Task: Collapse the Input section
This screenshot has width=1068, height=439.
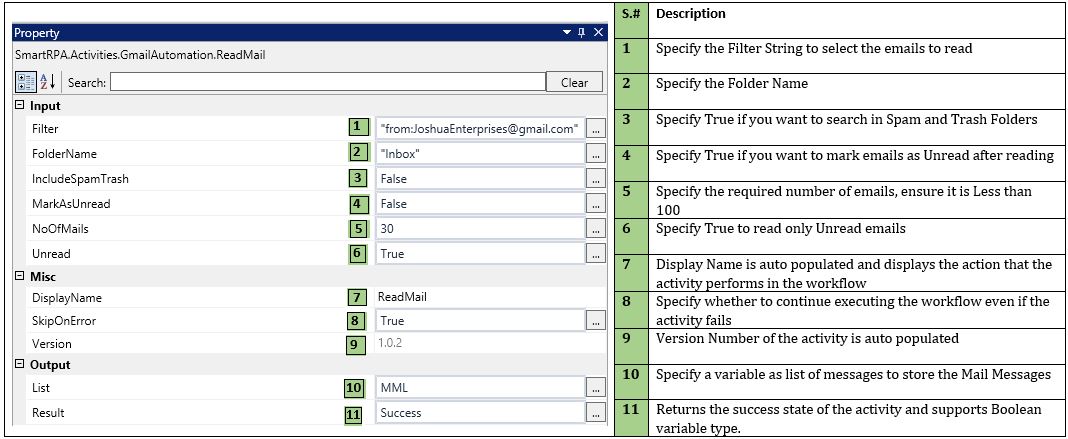Action: pos(20,106)
